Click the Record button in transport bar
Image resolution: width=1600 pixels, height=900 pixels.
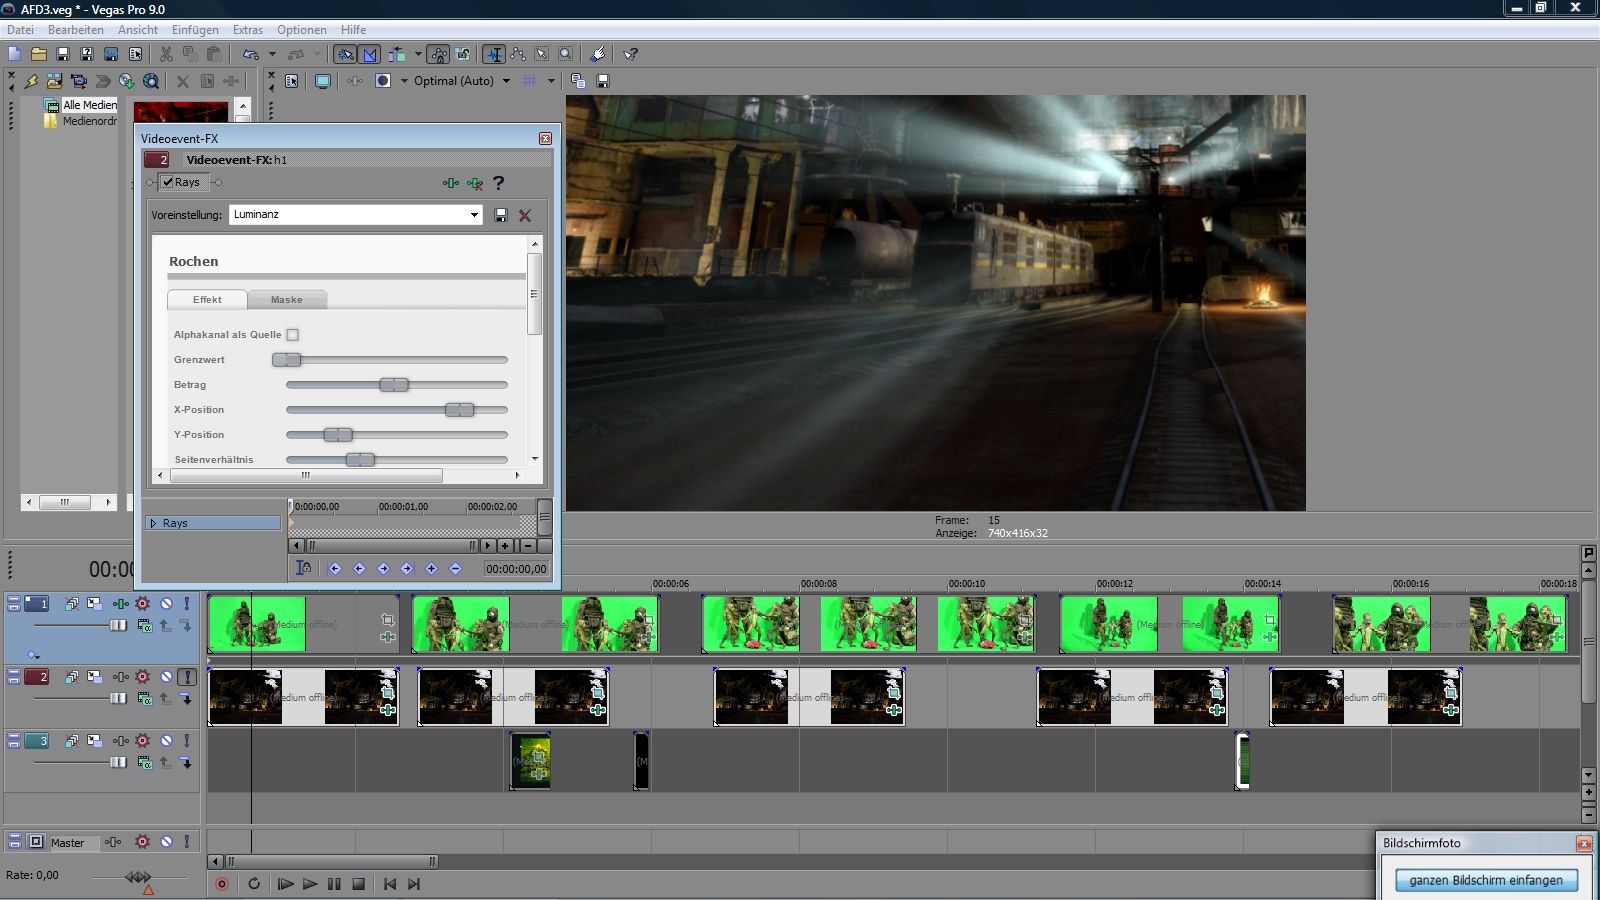click(x=222, y=884)
